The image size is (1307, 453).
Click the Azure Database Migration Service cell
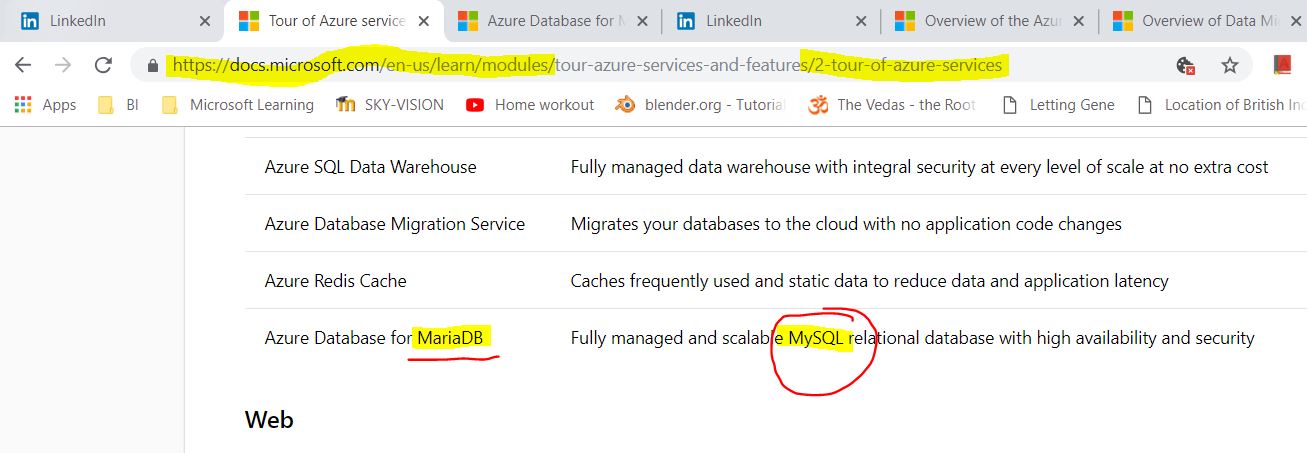click(x=394, y=224)
